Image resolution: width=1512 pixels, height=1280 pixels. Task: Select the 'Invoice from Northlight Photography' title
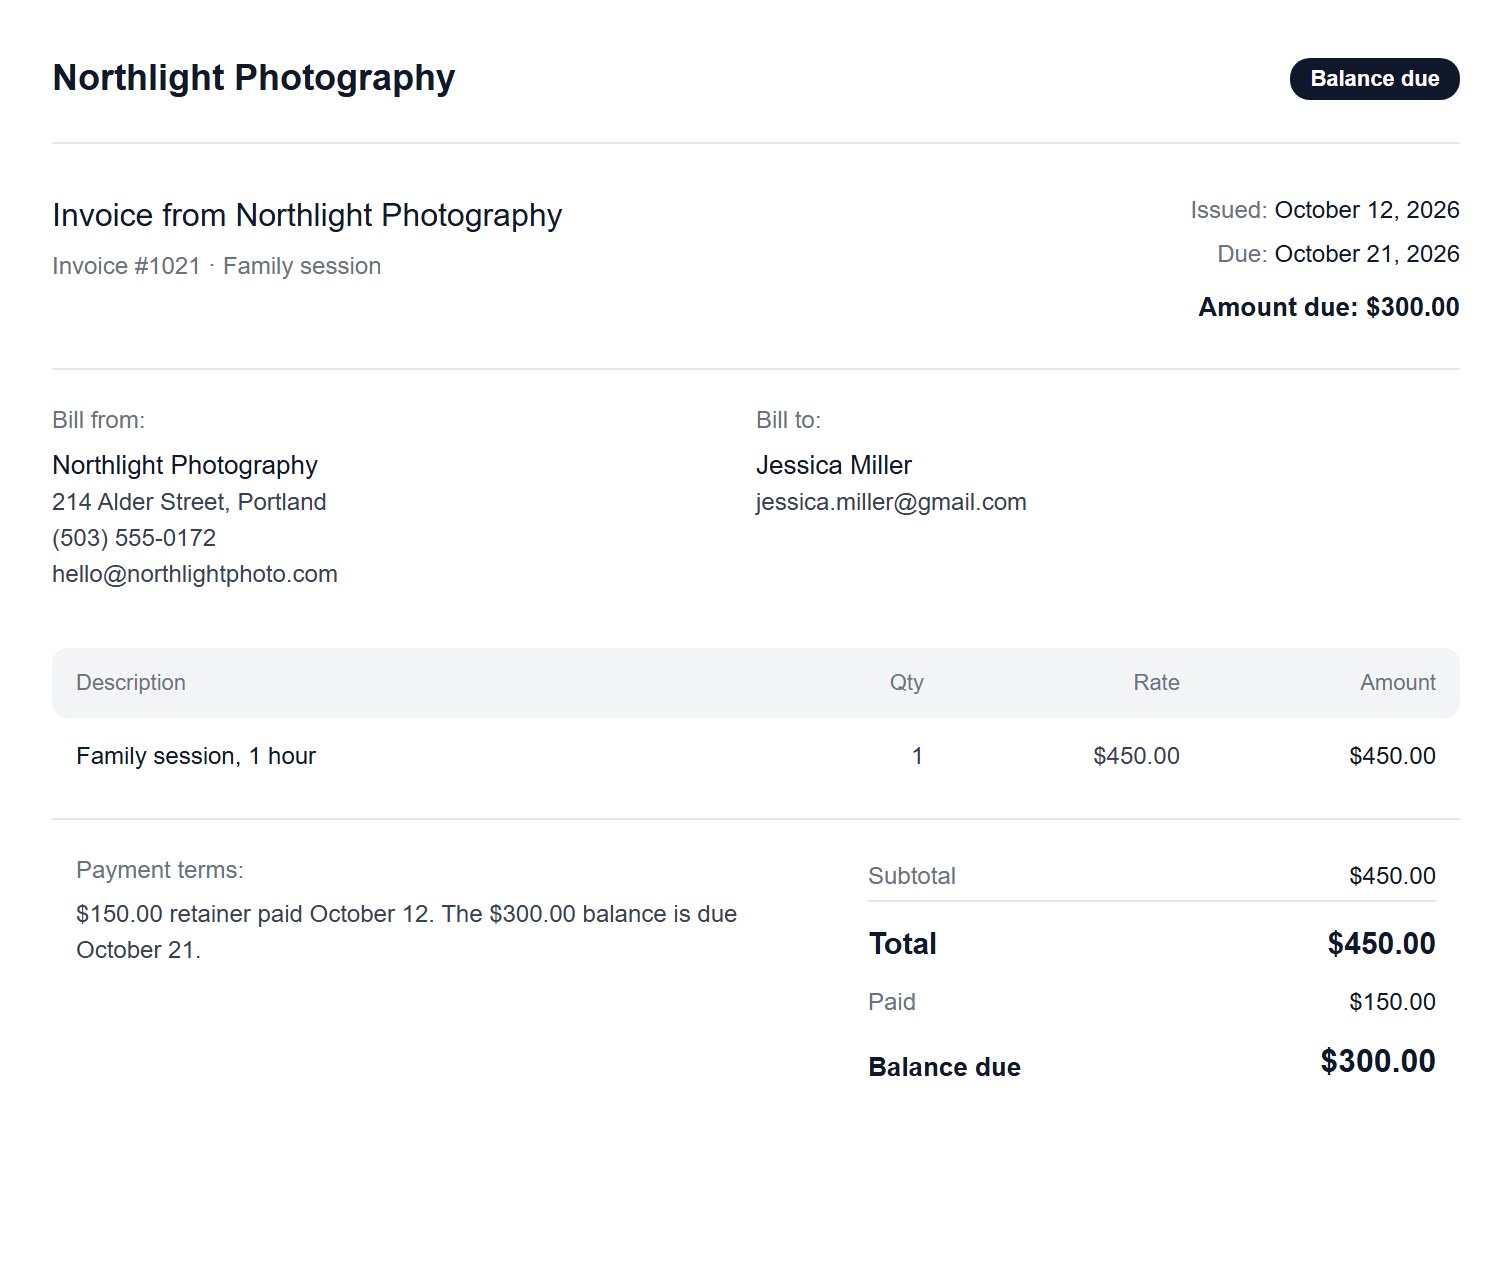click(x=307, y=215)
